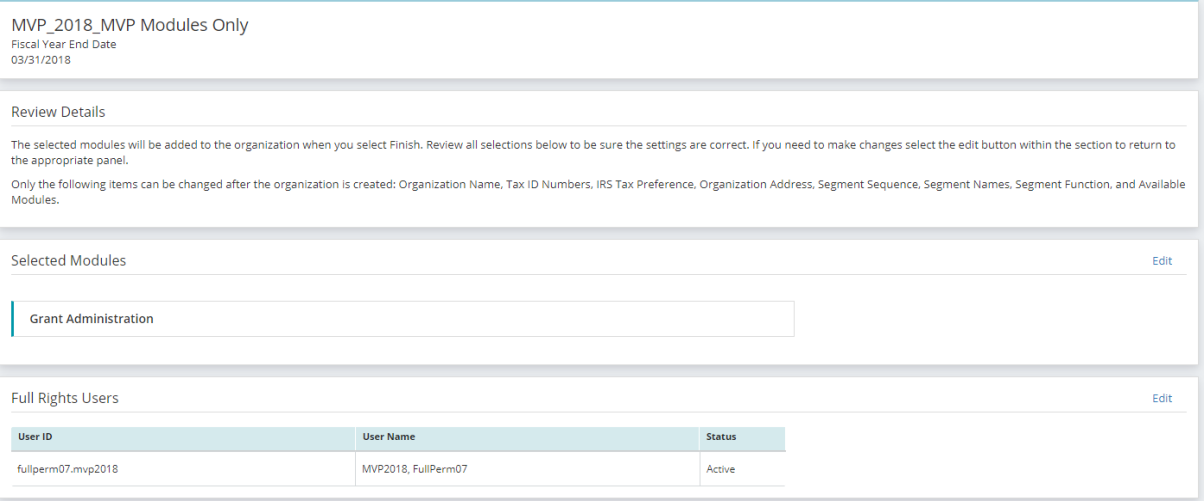Sort by the User ID column header

(x=182, y=437)
